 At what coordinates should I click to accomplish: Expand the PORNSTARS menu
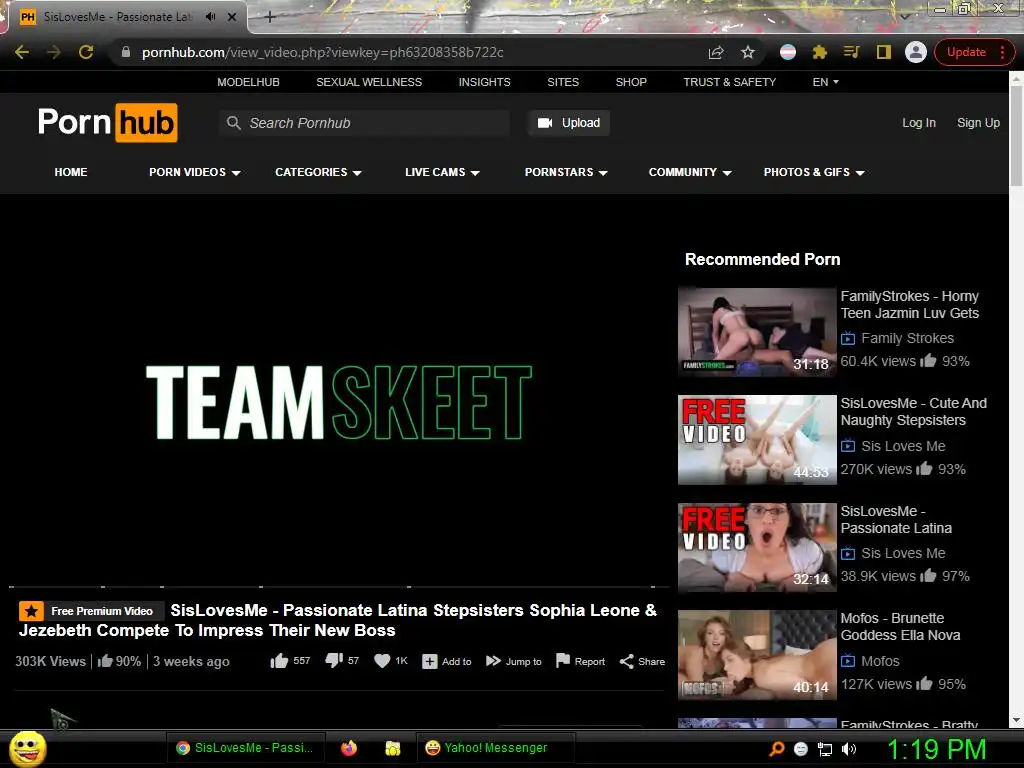[566, 172]
